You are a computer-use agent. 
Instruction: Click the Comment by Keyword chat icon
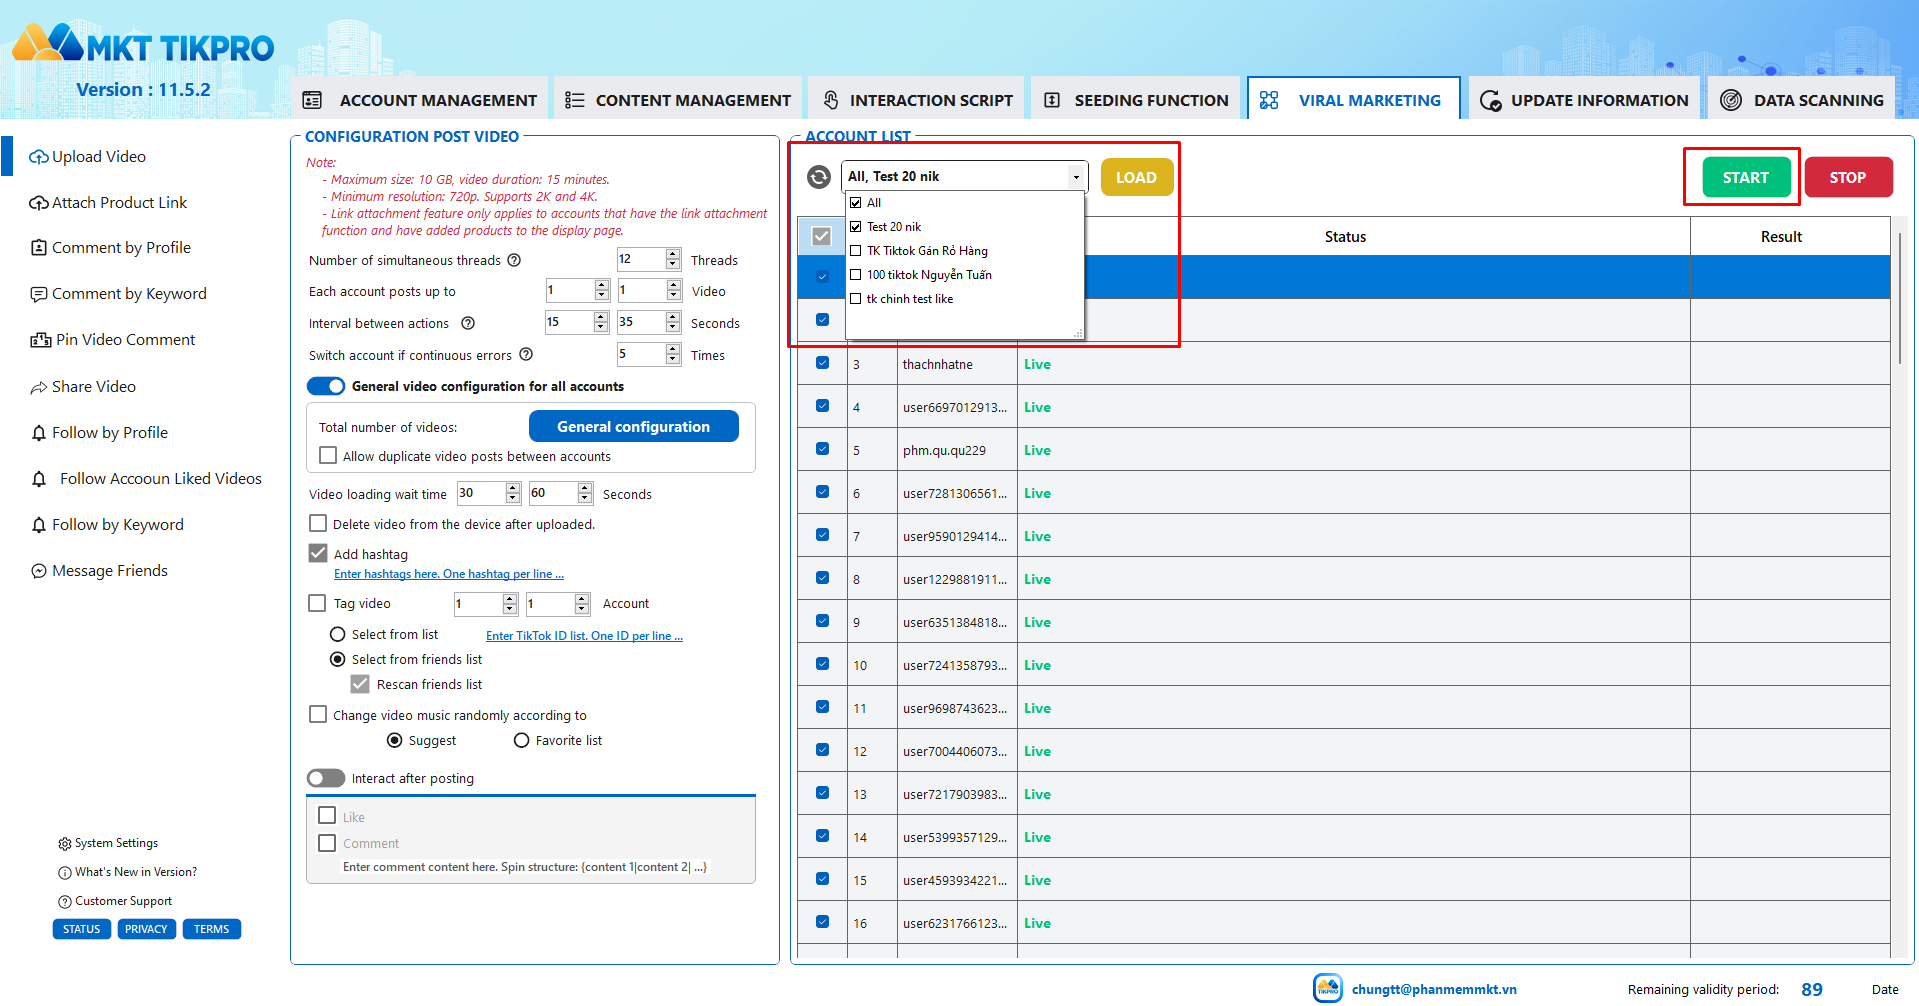[39, 294]
